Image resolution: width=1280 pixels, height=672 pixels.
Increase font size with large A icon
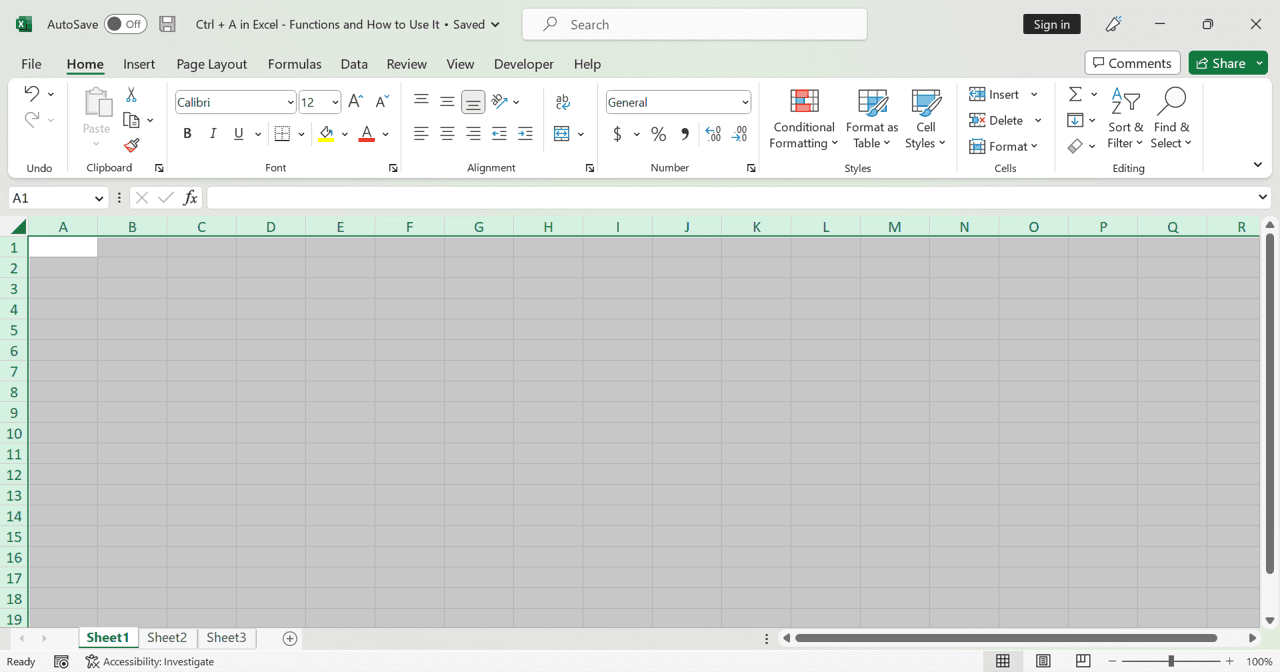click(355, 102)
